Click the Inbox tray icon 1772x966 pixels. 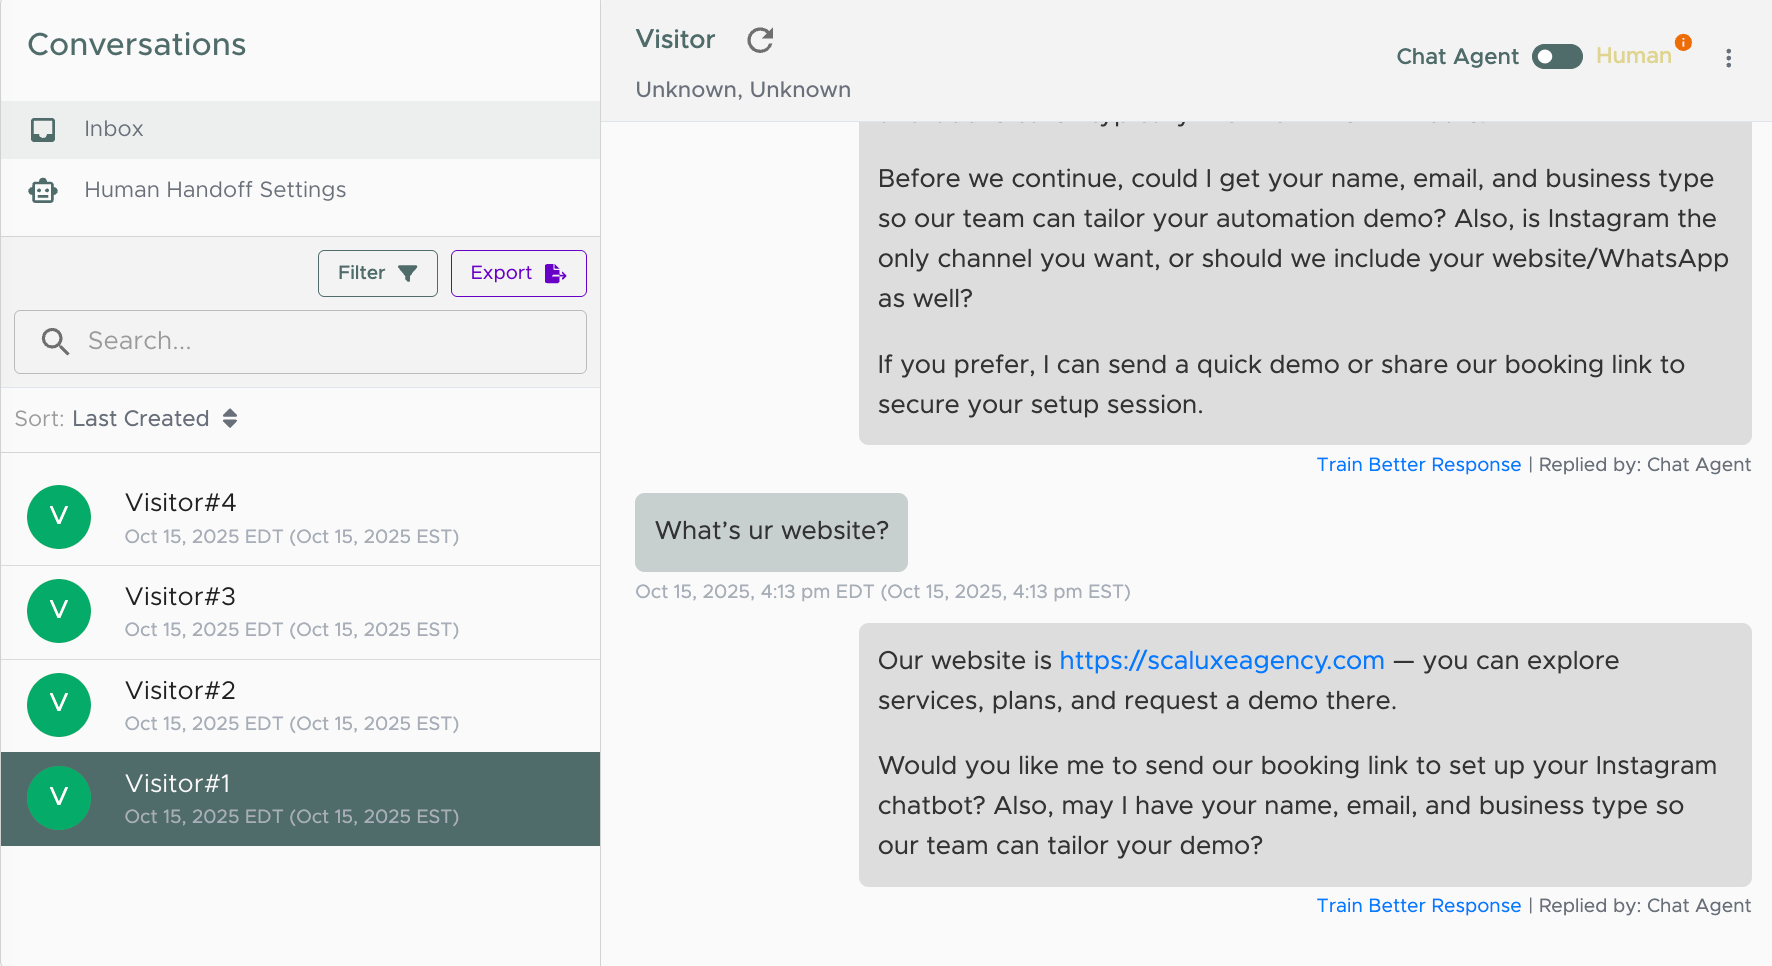coord(43,130)
